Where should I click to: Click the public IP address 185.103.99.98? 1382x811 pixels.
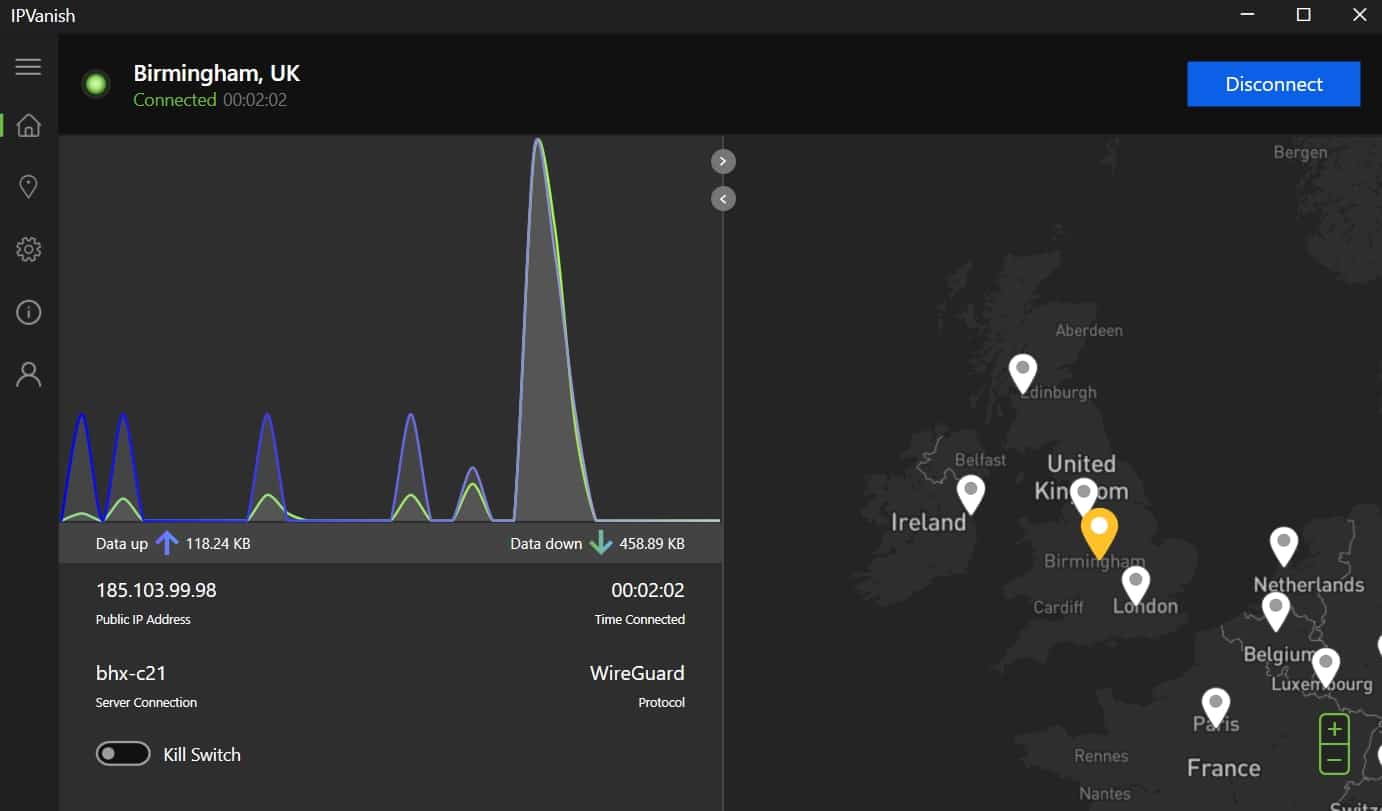(156, 590)
